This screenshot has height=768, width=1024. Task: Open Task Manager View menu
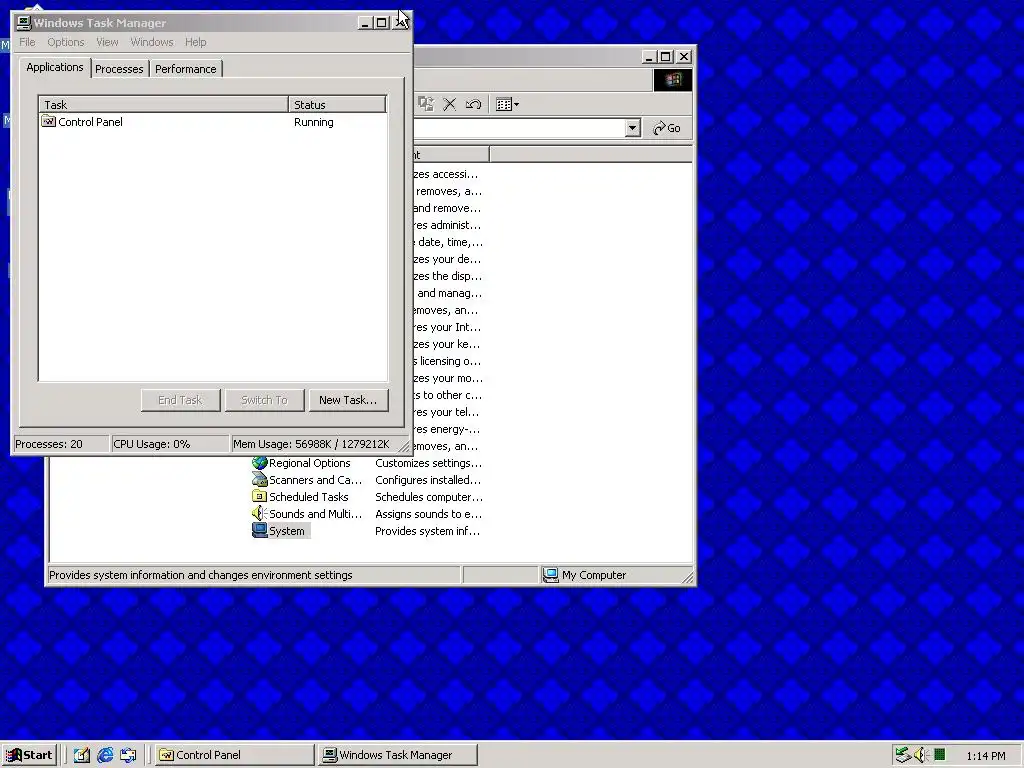click(107, 42)
